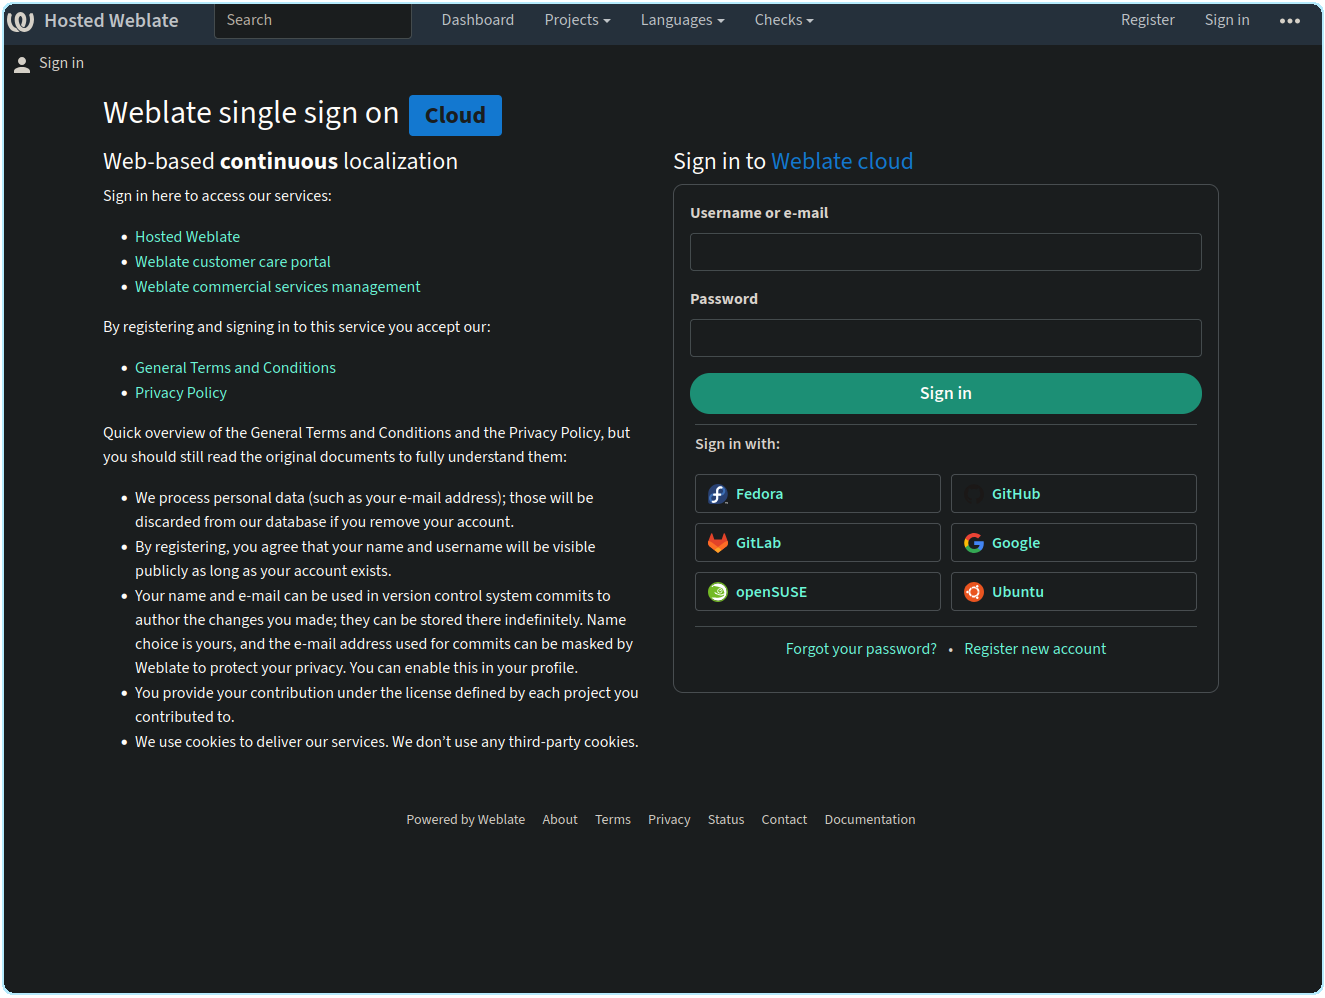
Task: Open the Documentation footer link
Action: pyautogui.click(x=870, y=820)
